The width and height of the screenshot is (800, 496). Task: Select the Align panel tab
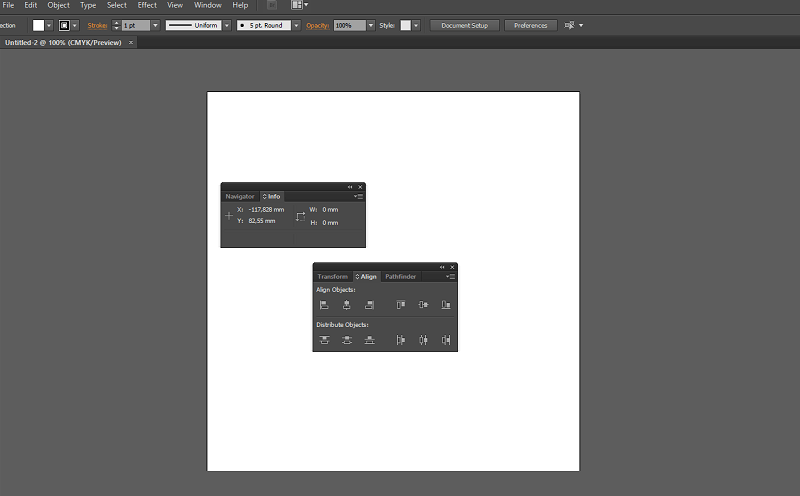[366, 277]
